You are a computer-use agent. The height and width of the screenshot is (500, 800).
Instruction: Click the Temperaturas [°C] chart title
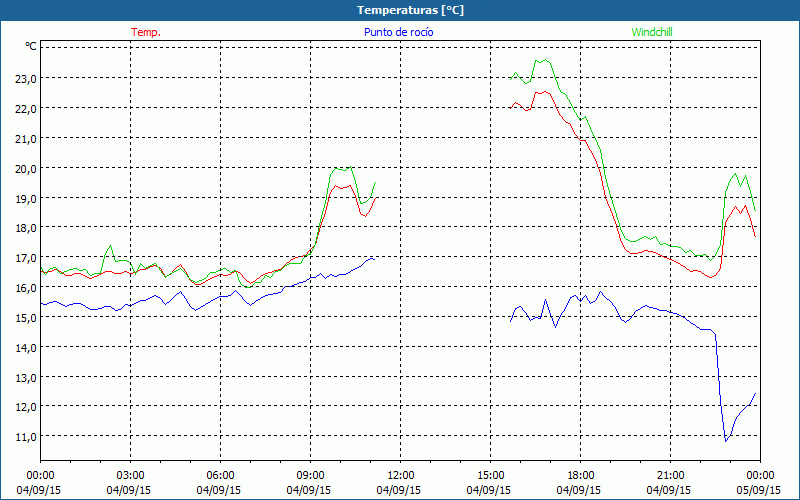tap(410, 10)
